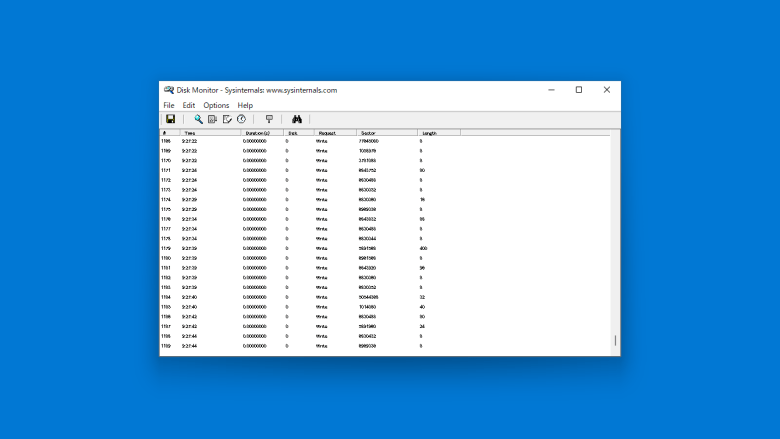Maximize the Disk Monitor window

click(x=579, y=90)
